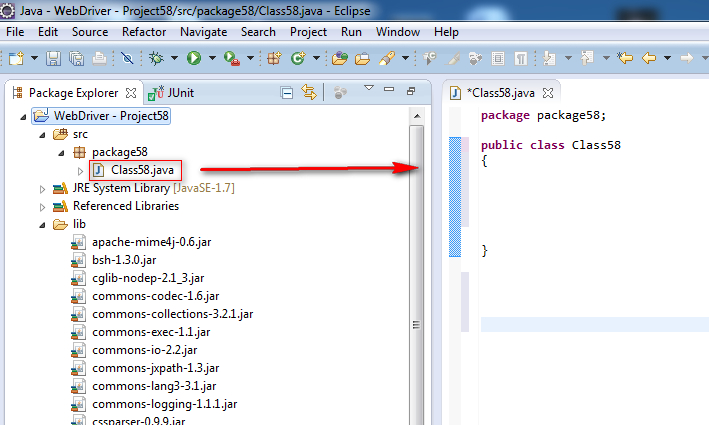Minimize the Package Explorer view panel
Viewport: 709px width, 425px height.
[x=389, y=90]
